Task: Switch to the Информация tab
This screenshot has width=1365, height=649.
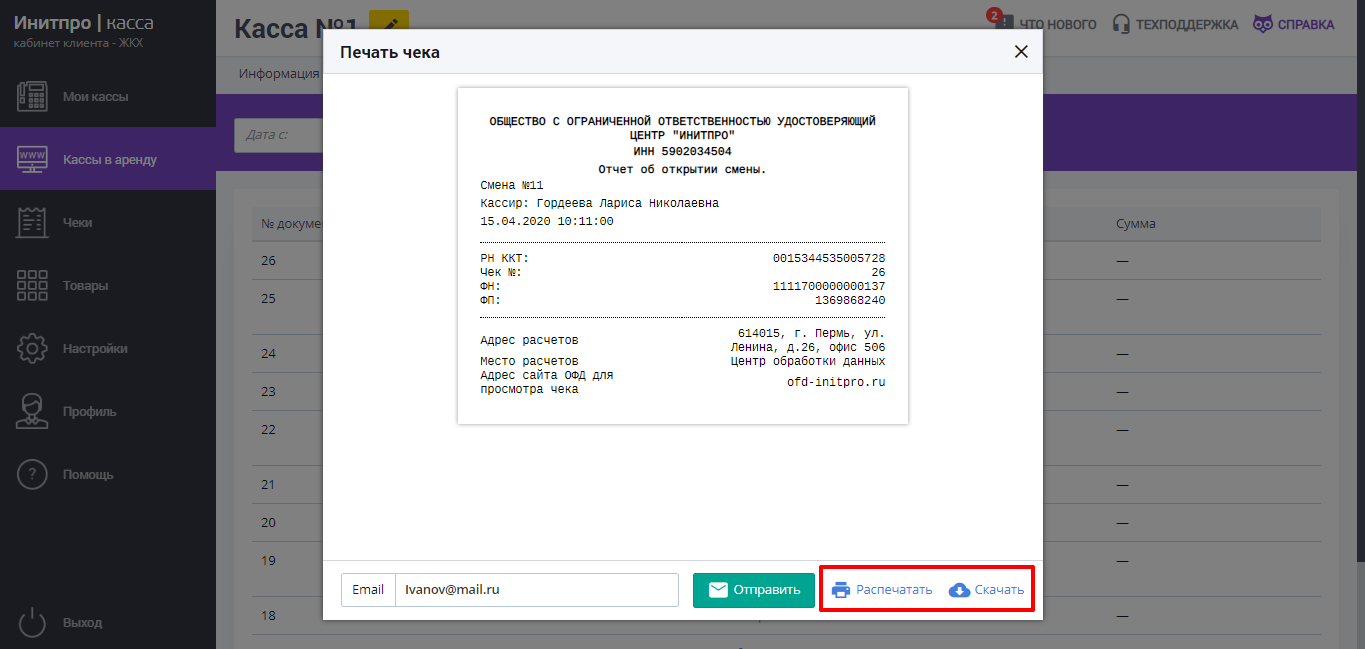Action: pos(279,73)
